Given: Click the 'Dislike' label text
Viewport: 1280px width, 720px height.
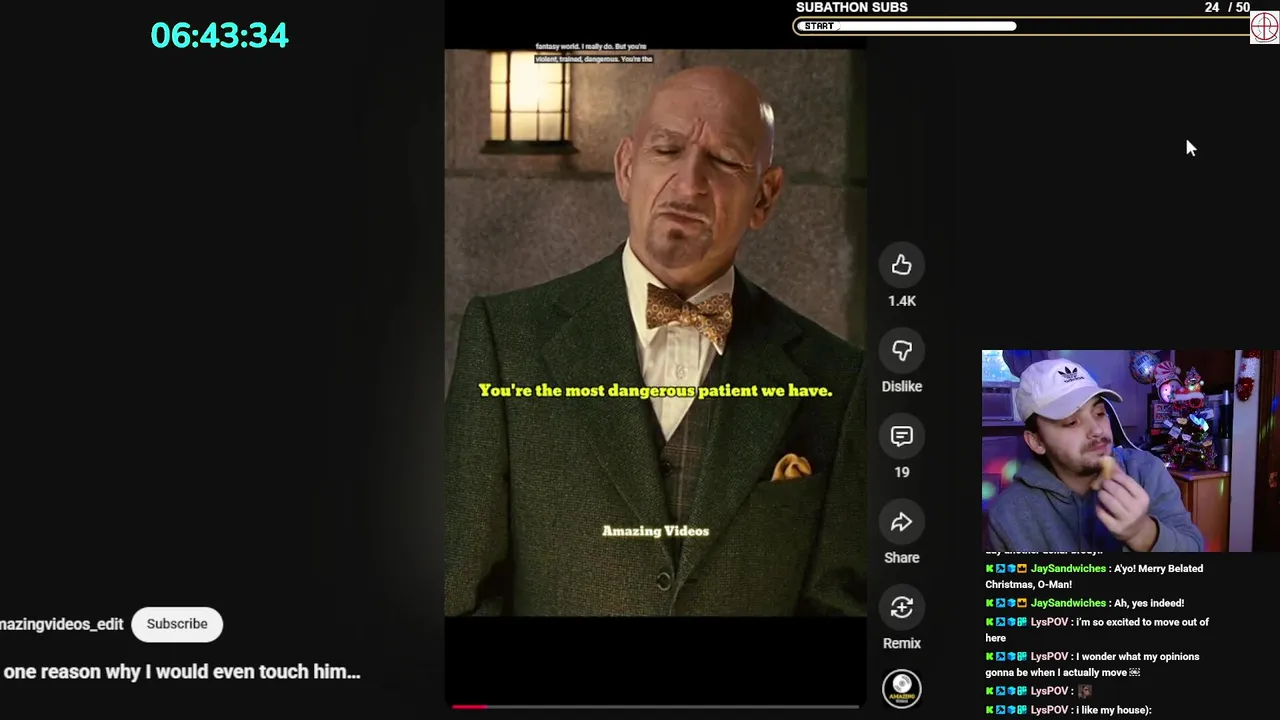Looking at the screenshot, I should (x=902, y=386).
